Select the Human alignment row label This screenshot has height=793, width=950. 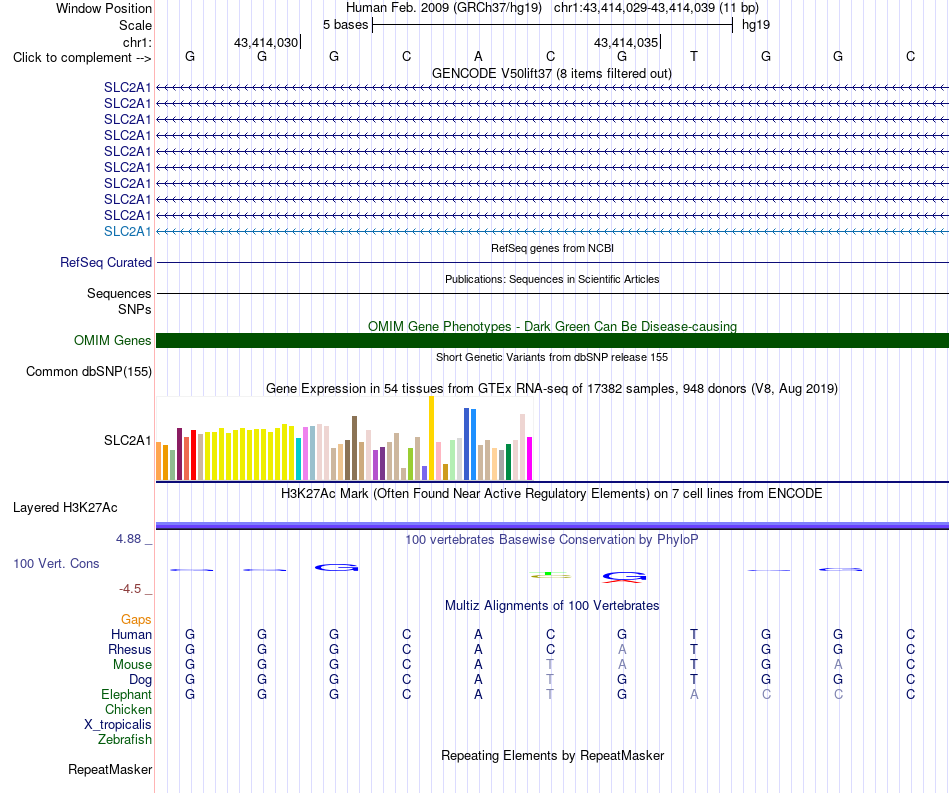[131, 634]
